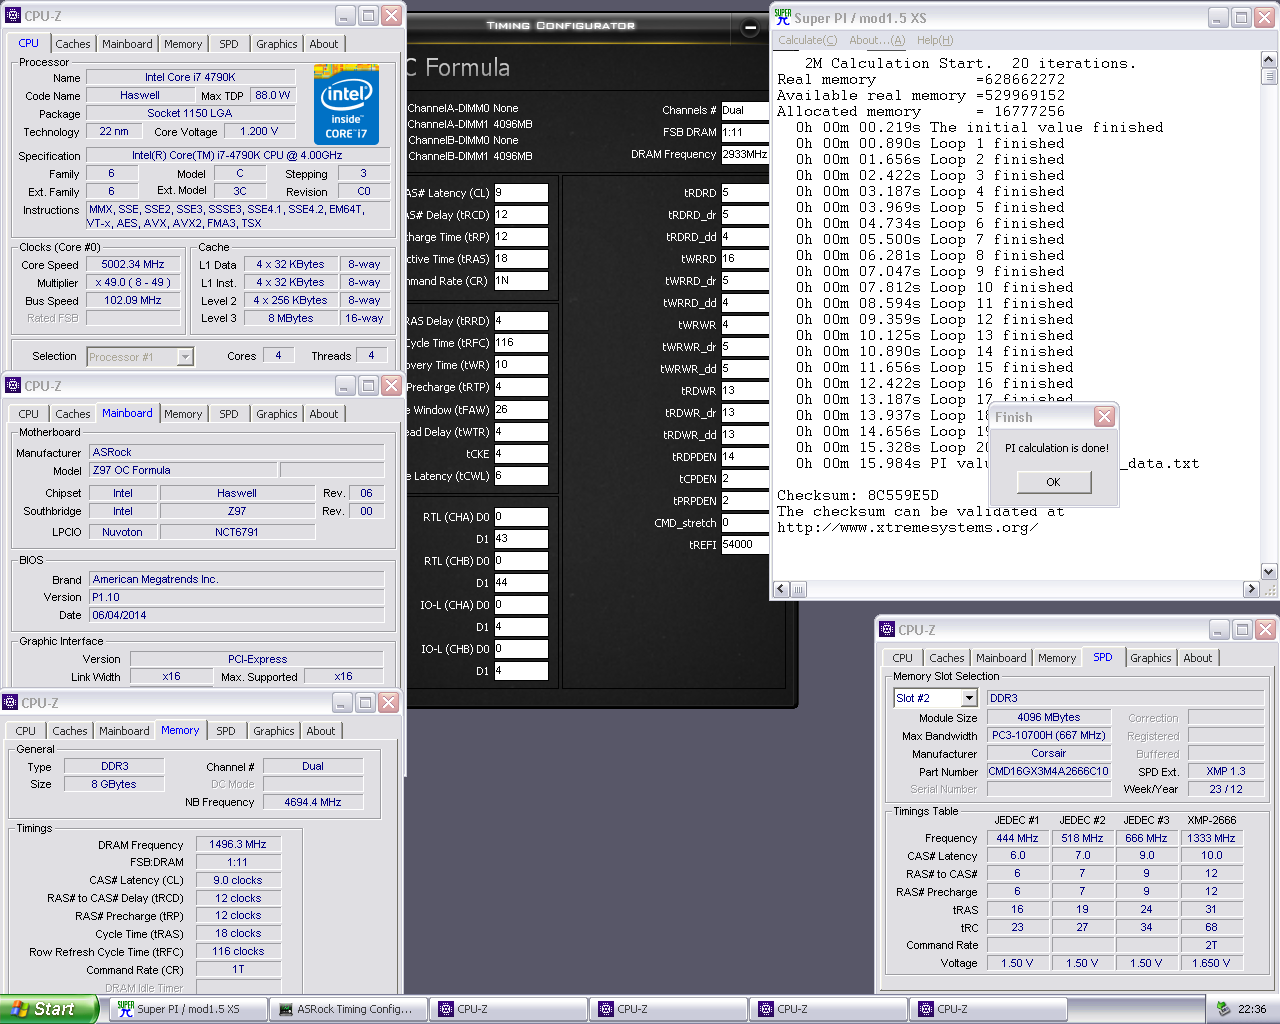Image resolution: width=1280 pixels, height=1024 pixels.
Task: Close the Finish dialog with its X
Action: [x=1104, y=417]
